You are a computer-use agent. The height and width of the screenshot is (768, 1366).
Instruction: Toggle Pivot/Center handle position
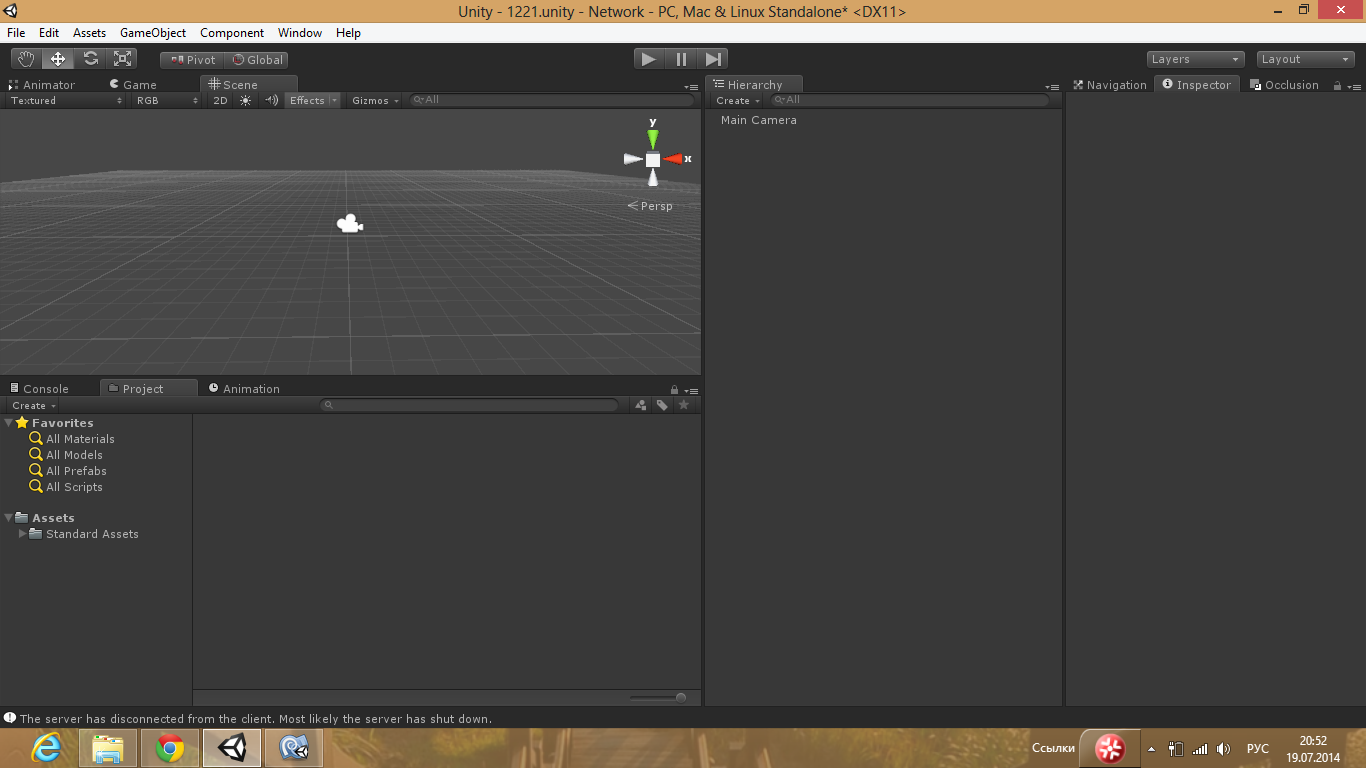pyautogui.click(x=192, y=60)
